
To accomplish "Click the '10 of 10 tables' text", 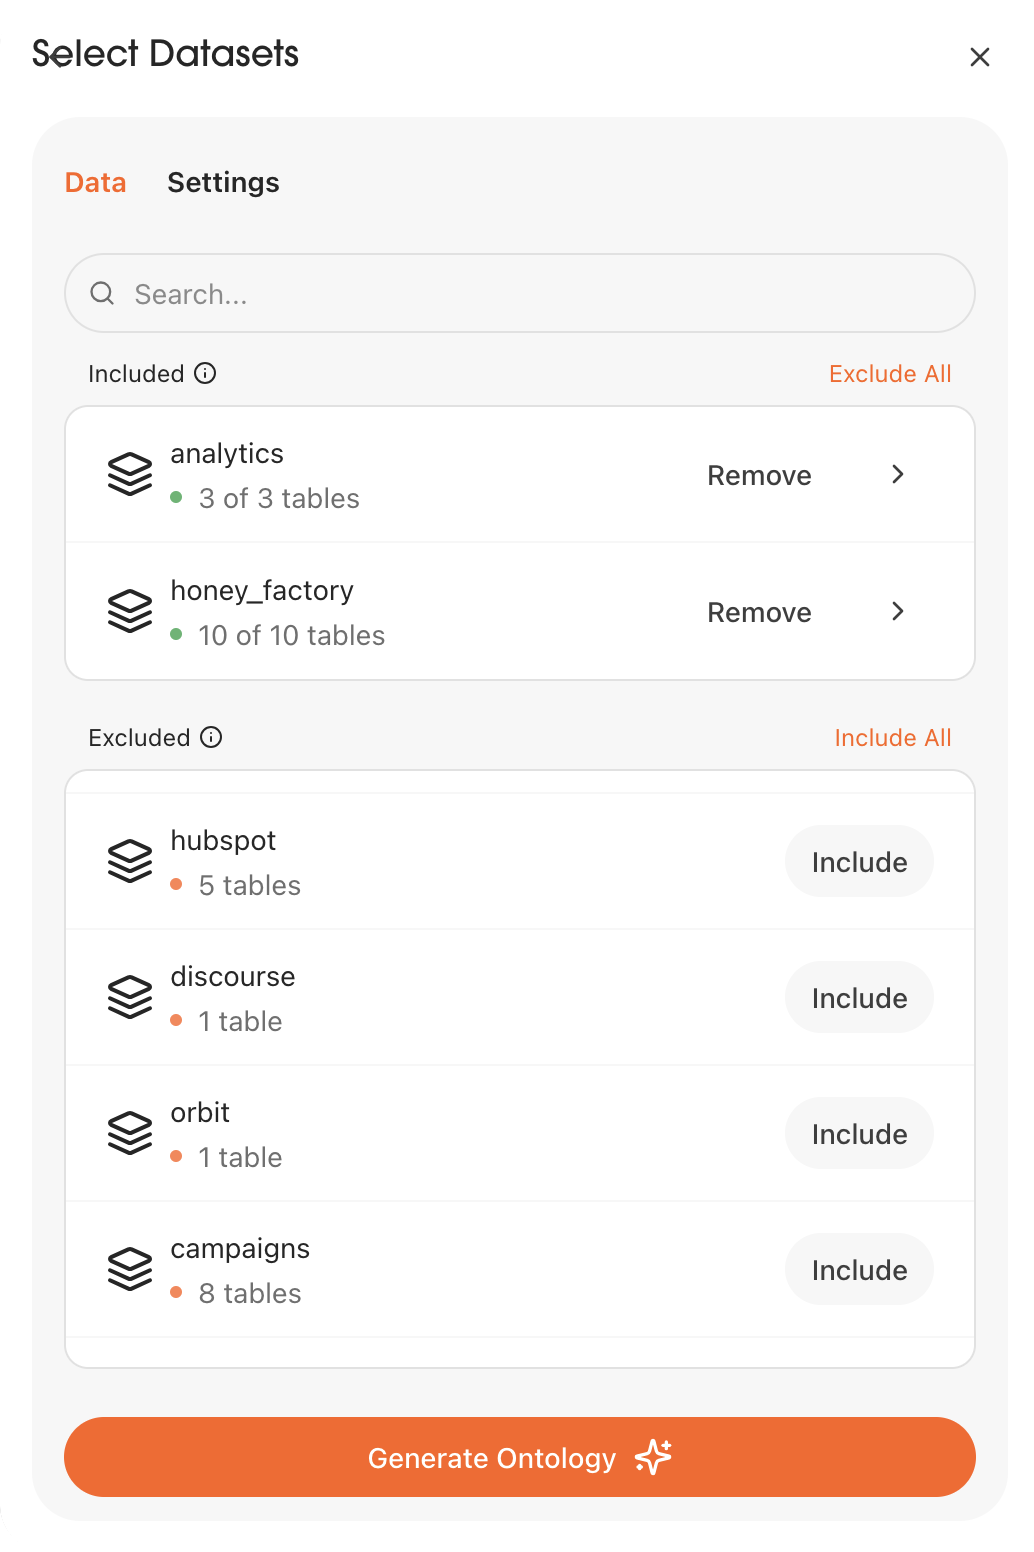I will pyautogui.click(x=291, y=635).
